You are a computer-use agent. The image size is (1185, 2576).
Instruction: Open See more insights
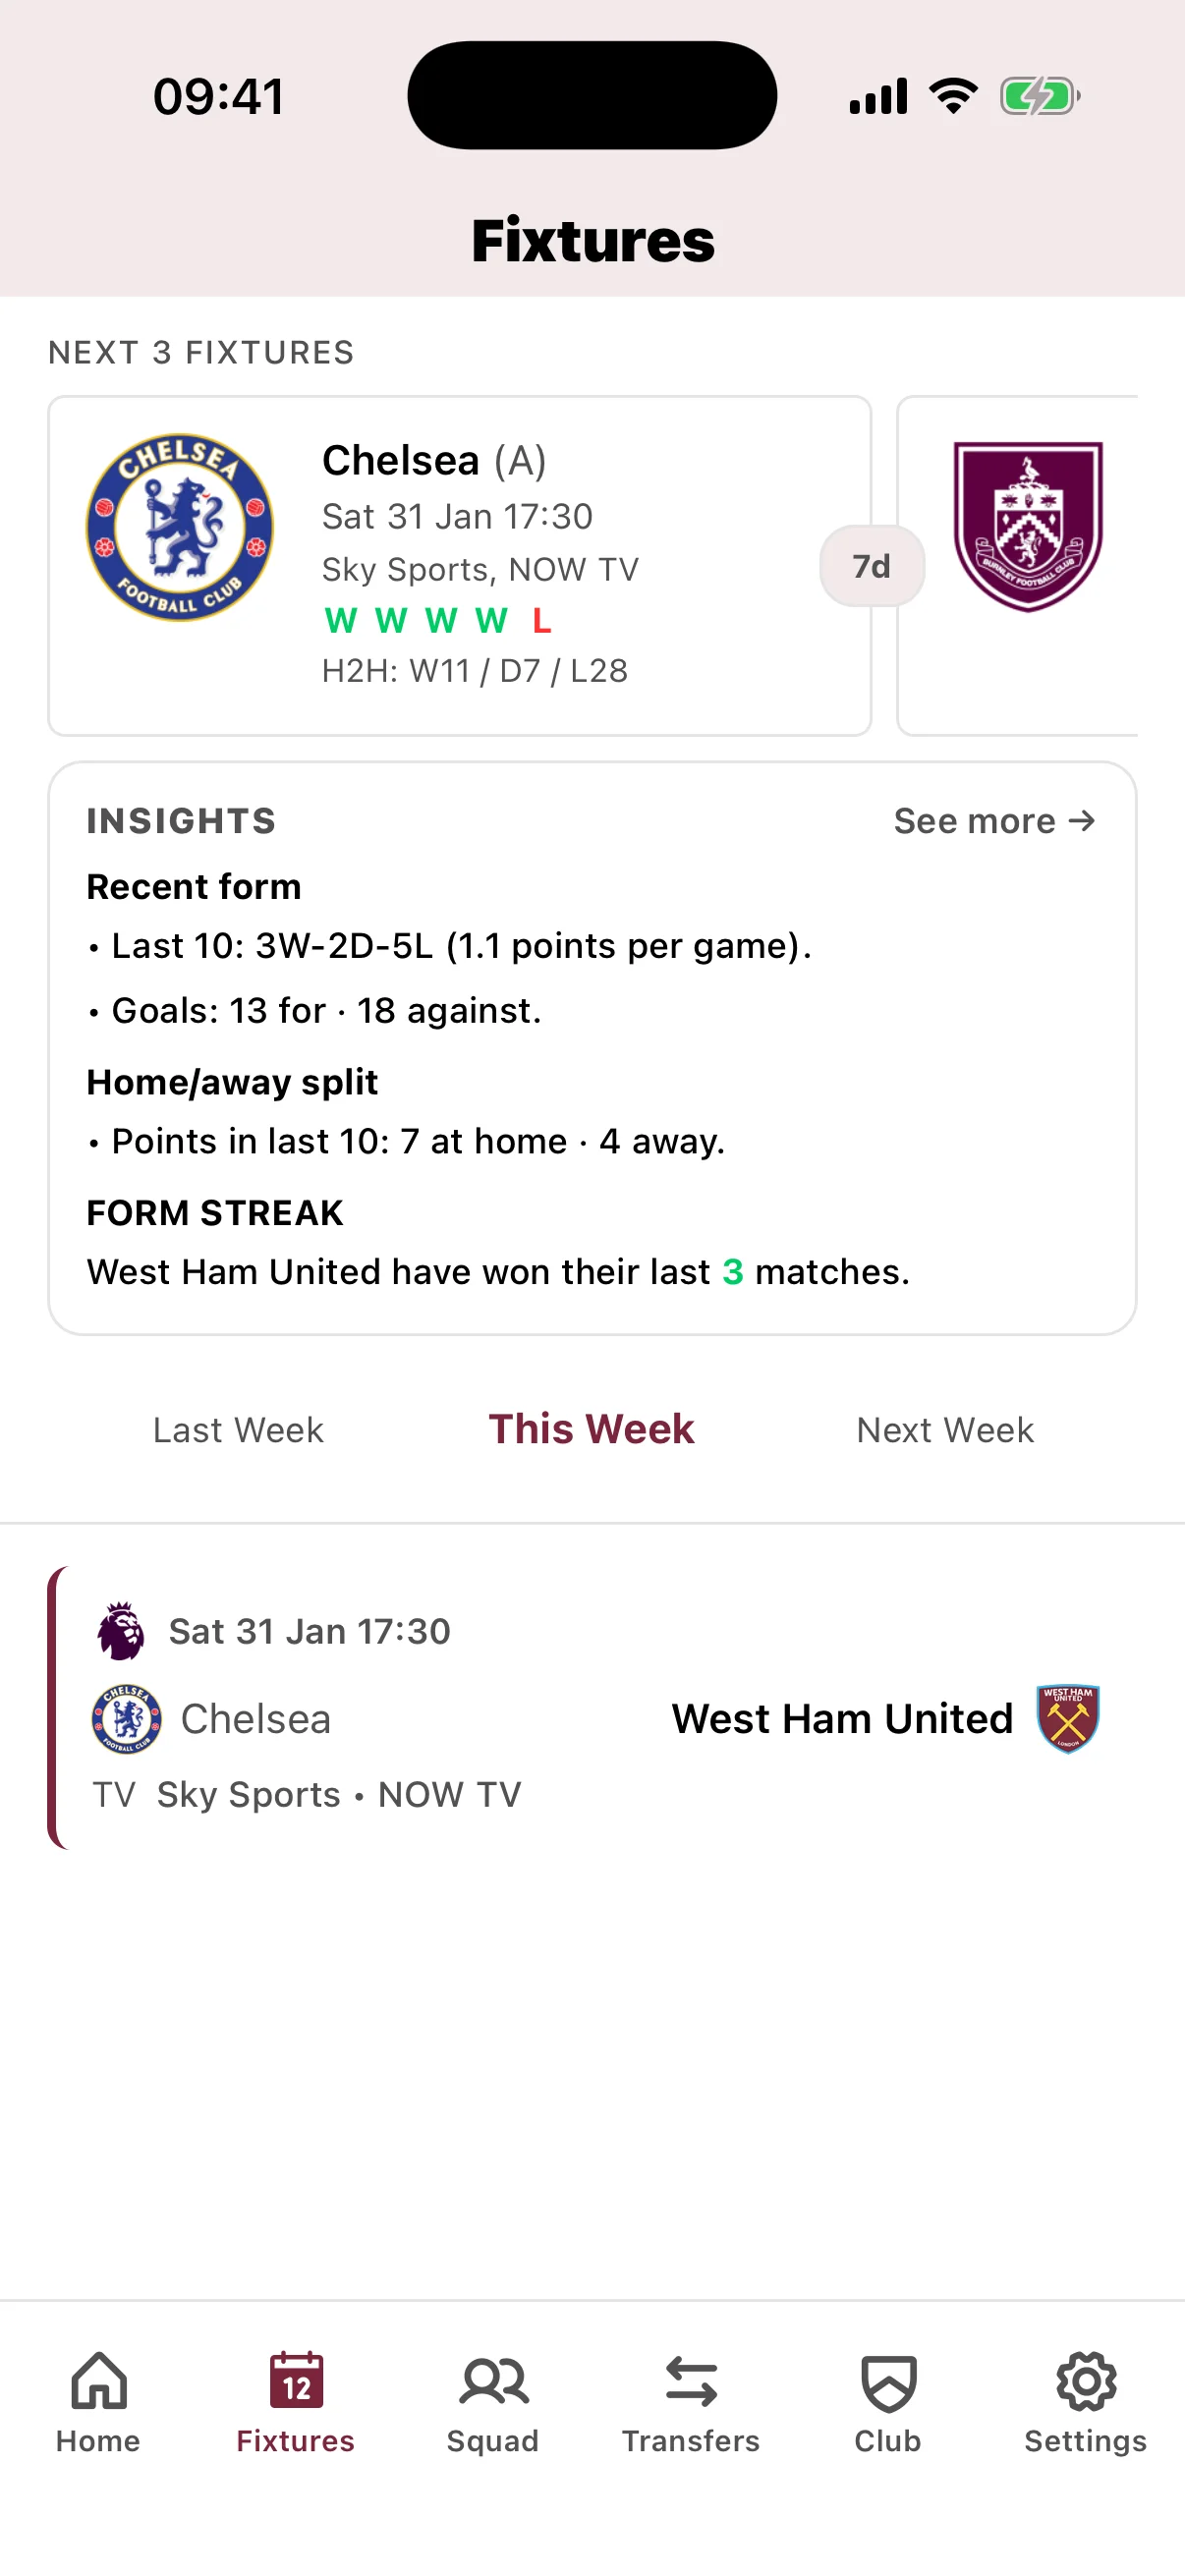(x=994, y=820)
